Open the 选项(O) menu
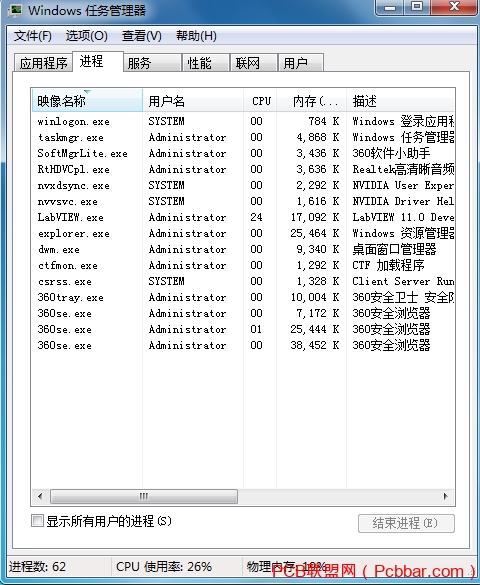The image size is (480, 585). pyautogui.click(x=87, y=36)
